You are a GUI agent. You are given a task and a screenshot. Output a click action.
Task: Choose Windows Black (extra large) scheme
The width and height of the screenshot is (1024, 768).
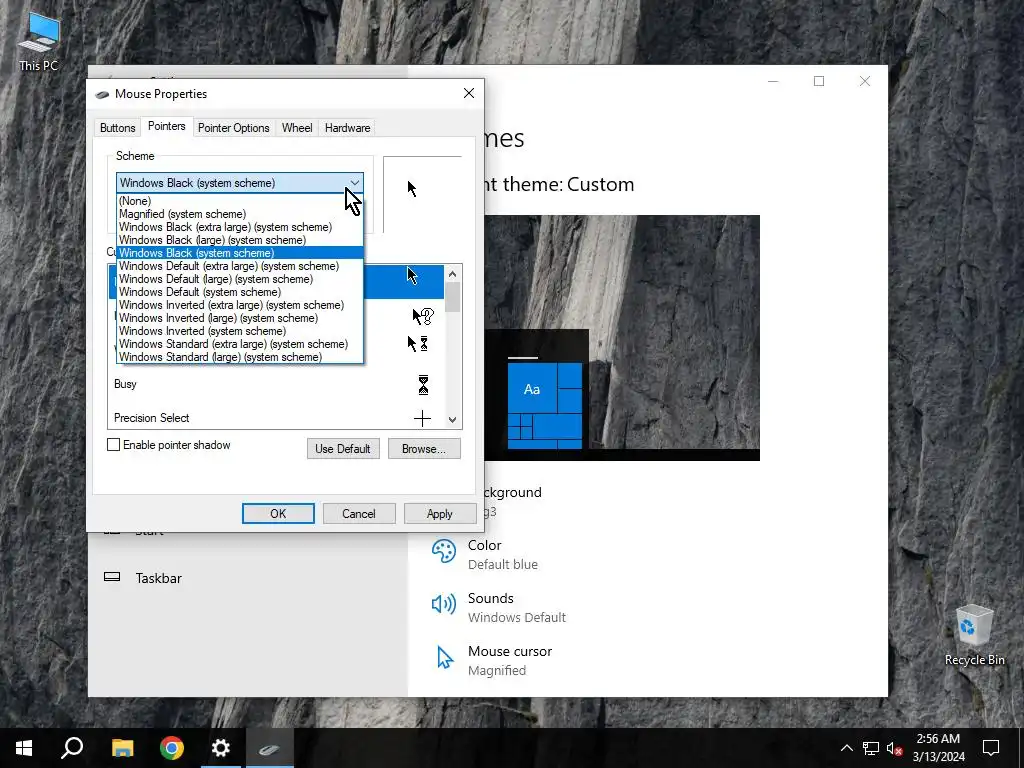[240, 227]
